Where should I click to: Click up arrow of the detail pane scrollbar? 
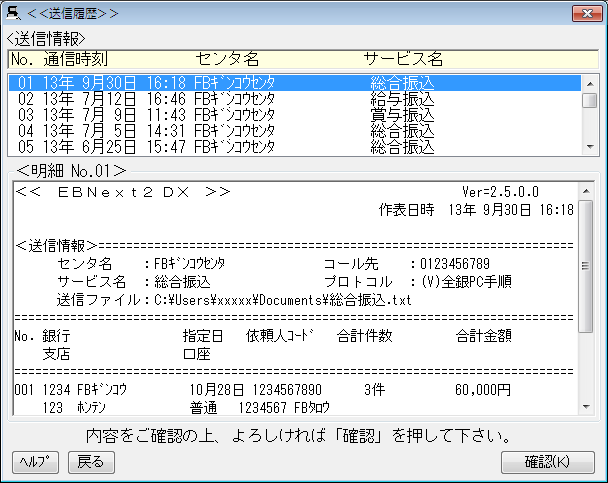586,191
